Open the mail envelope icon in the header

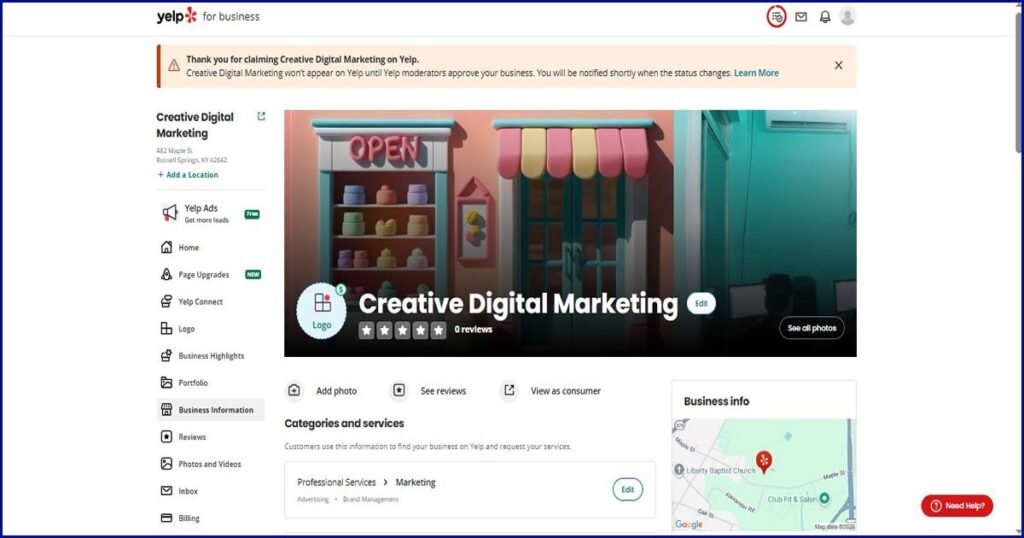(x=801, y=17)
